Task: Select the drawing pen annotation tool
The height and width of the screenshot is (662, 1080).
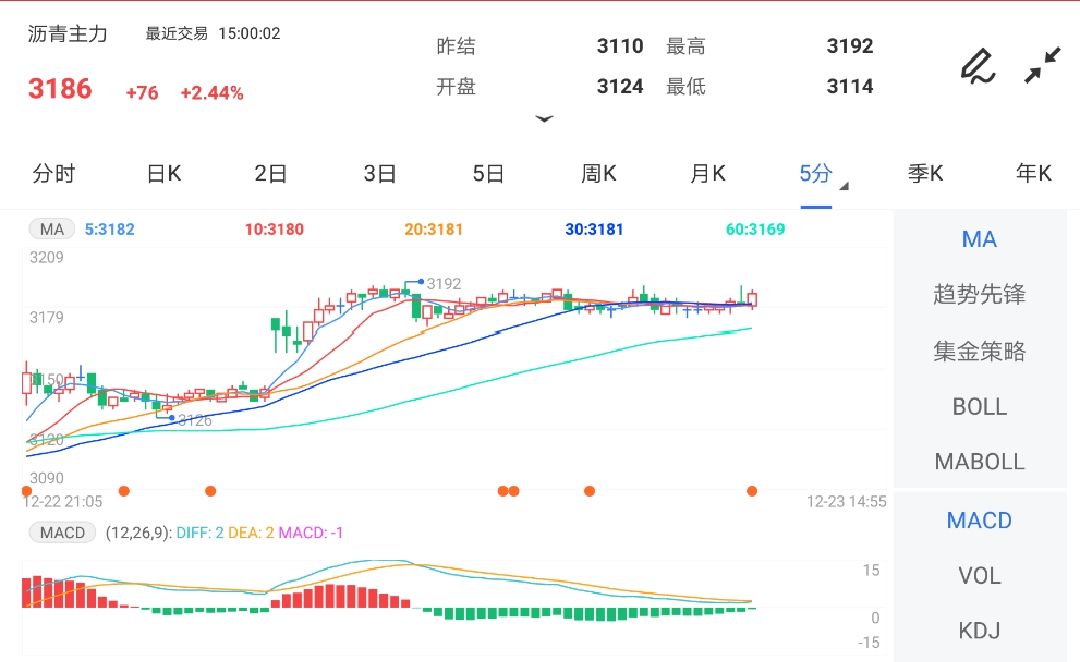Action: tap(977, 67)
